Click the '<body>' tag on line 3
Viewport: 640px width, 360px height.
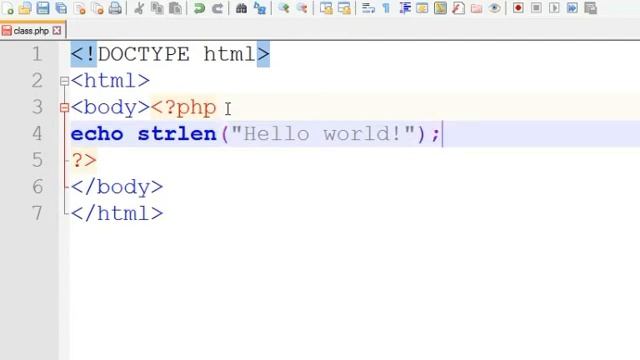click(110, 107)
